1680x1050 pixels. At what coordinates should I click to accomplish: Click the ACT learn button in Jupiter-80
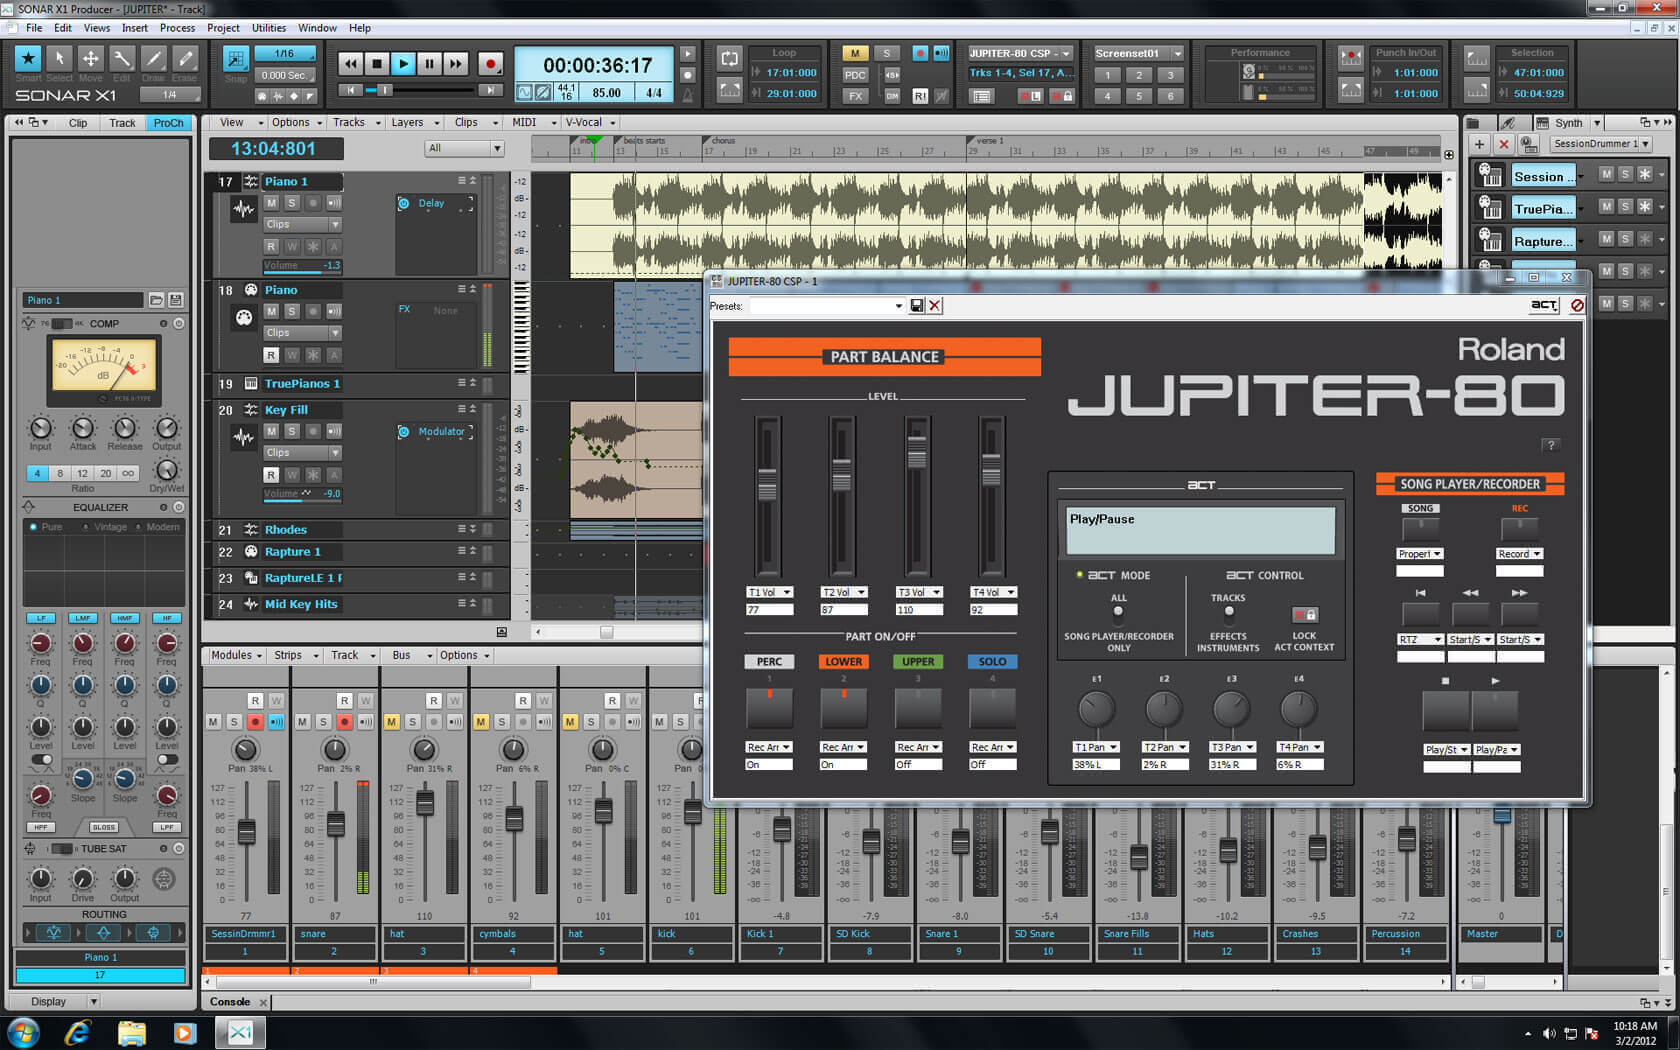pos(1543,305)
